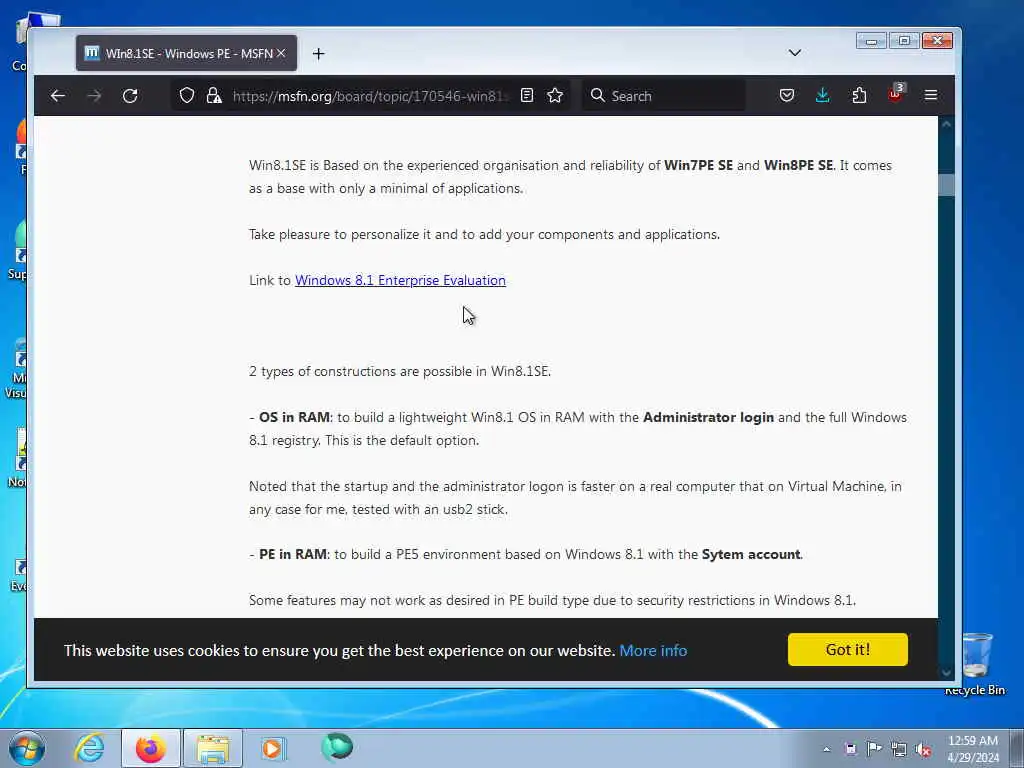1024x768 pixels.
Task: Select the Recycle Bin desktop icon
Action: (x=976, y=664)
